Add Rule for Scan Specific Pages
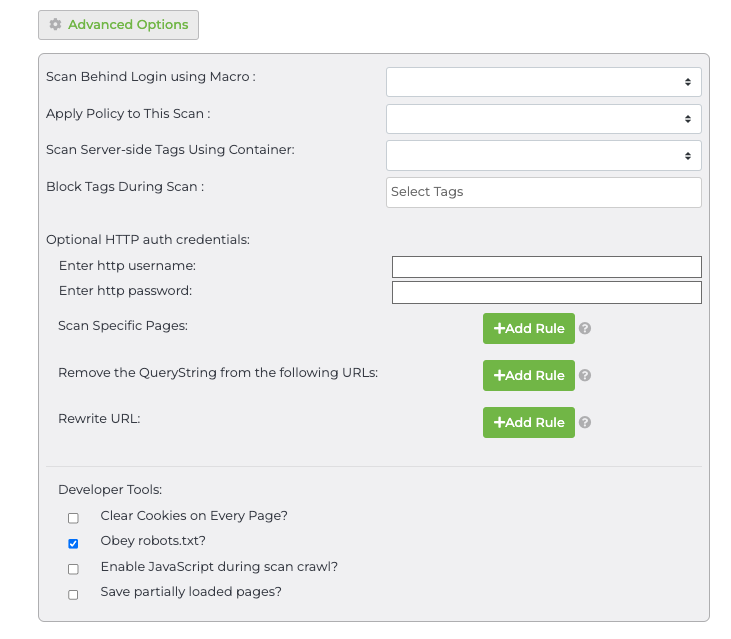731x639 pixels. pyautogui.click(x=528, y=328)
